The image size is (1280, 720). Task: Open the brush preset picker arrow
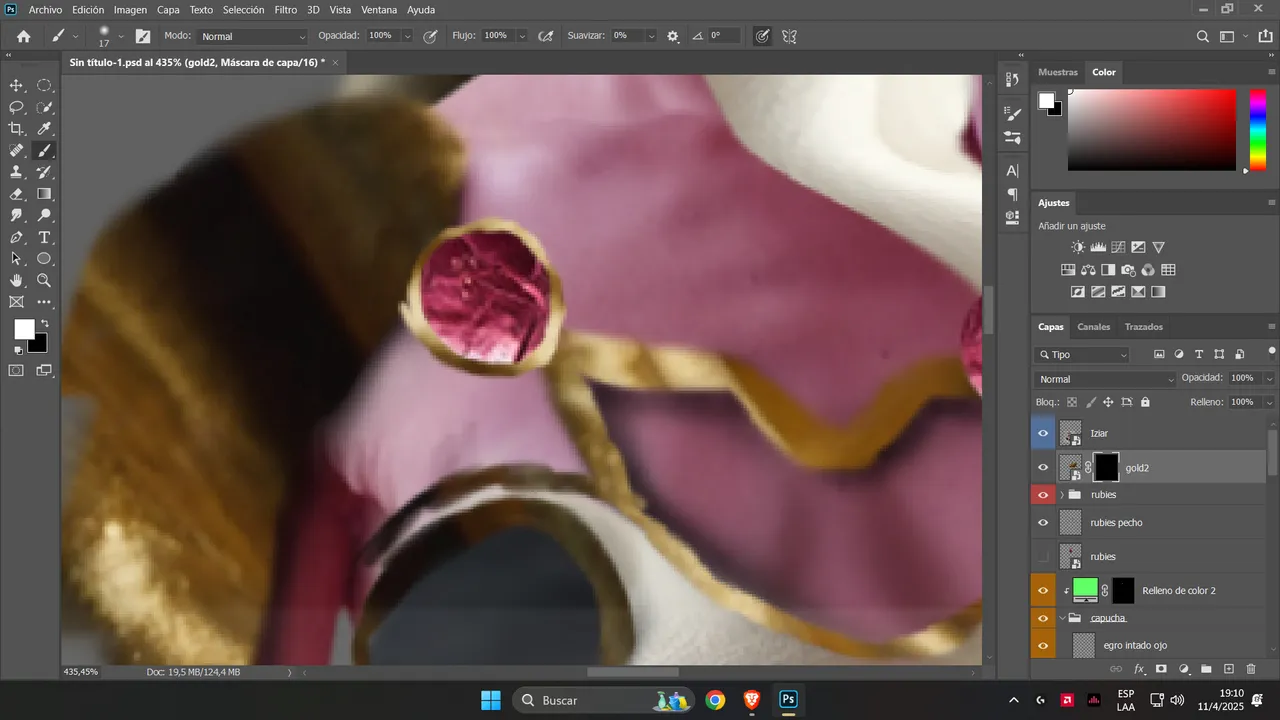pyautogui.click(x=121, y=36)
